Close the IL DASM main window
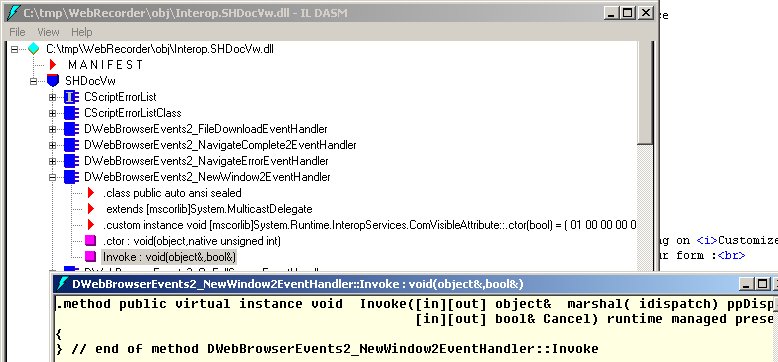 tap(645, 13)
